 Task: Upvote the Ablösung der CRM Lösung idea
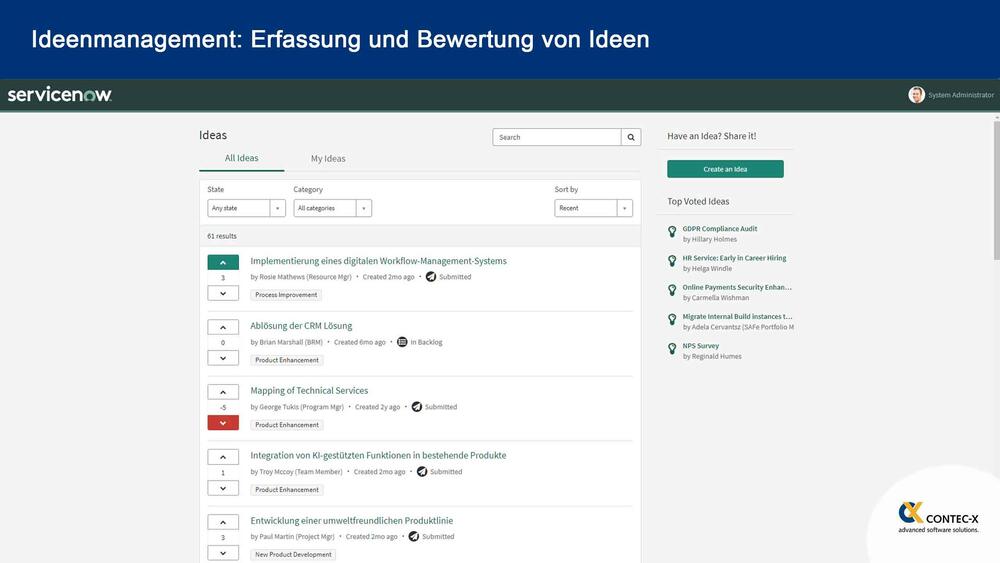tap(223, 327)
